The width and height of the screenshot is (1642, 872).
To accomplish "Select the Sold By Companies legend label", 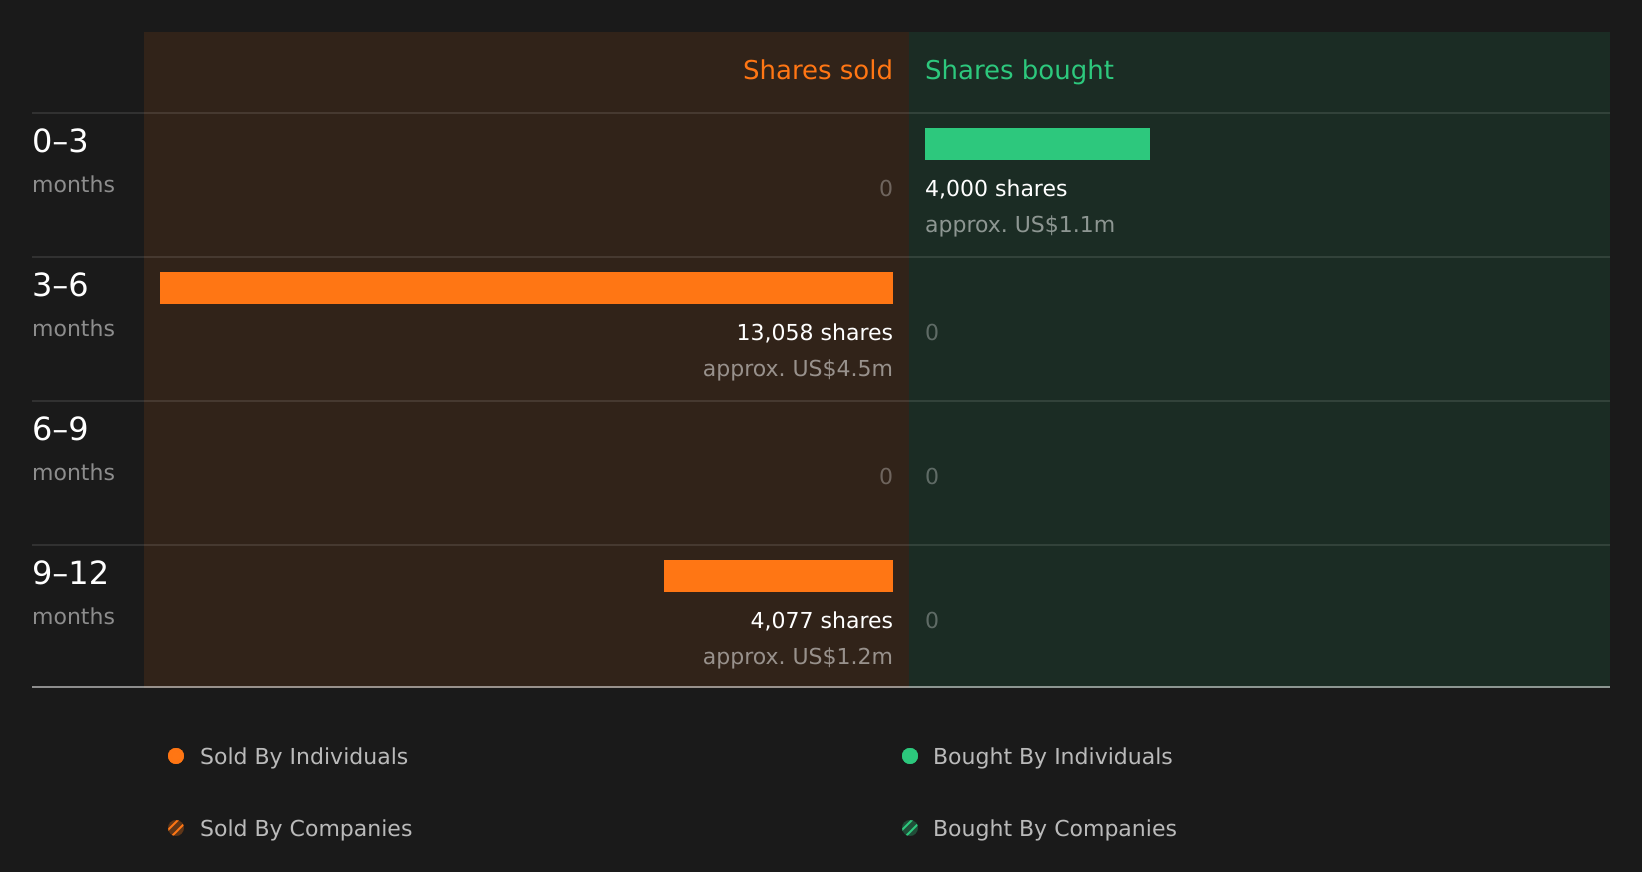I will coord(306,829).
